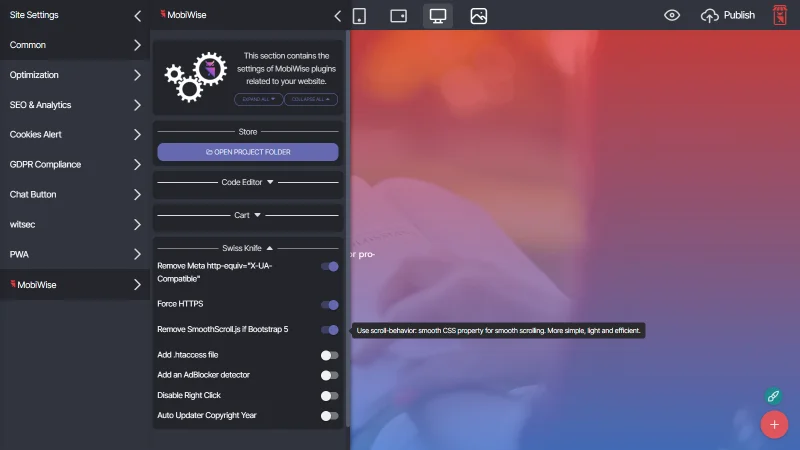Screen dimensions: 800x450
Task: Click the Site Settings header
Action: 34,15
